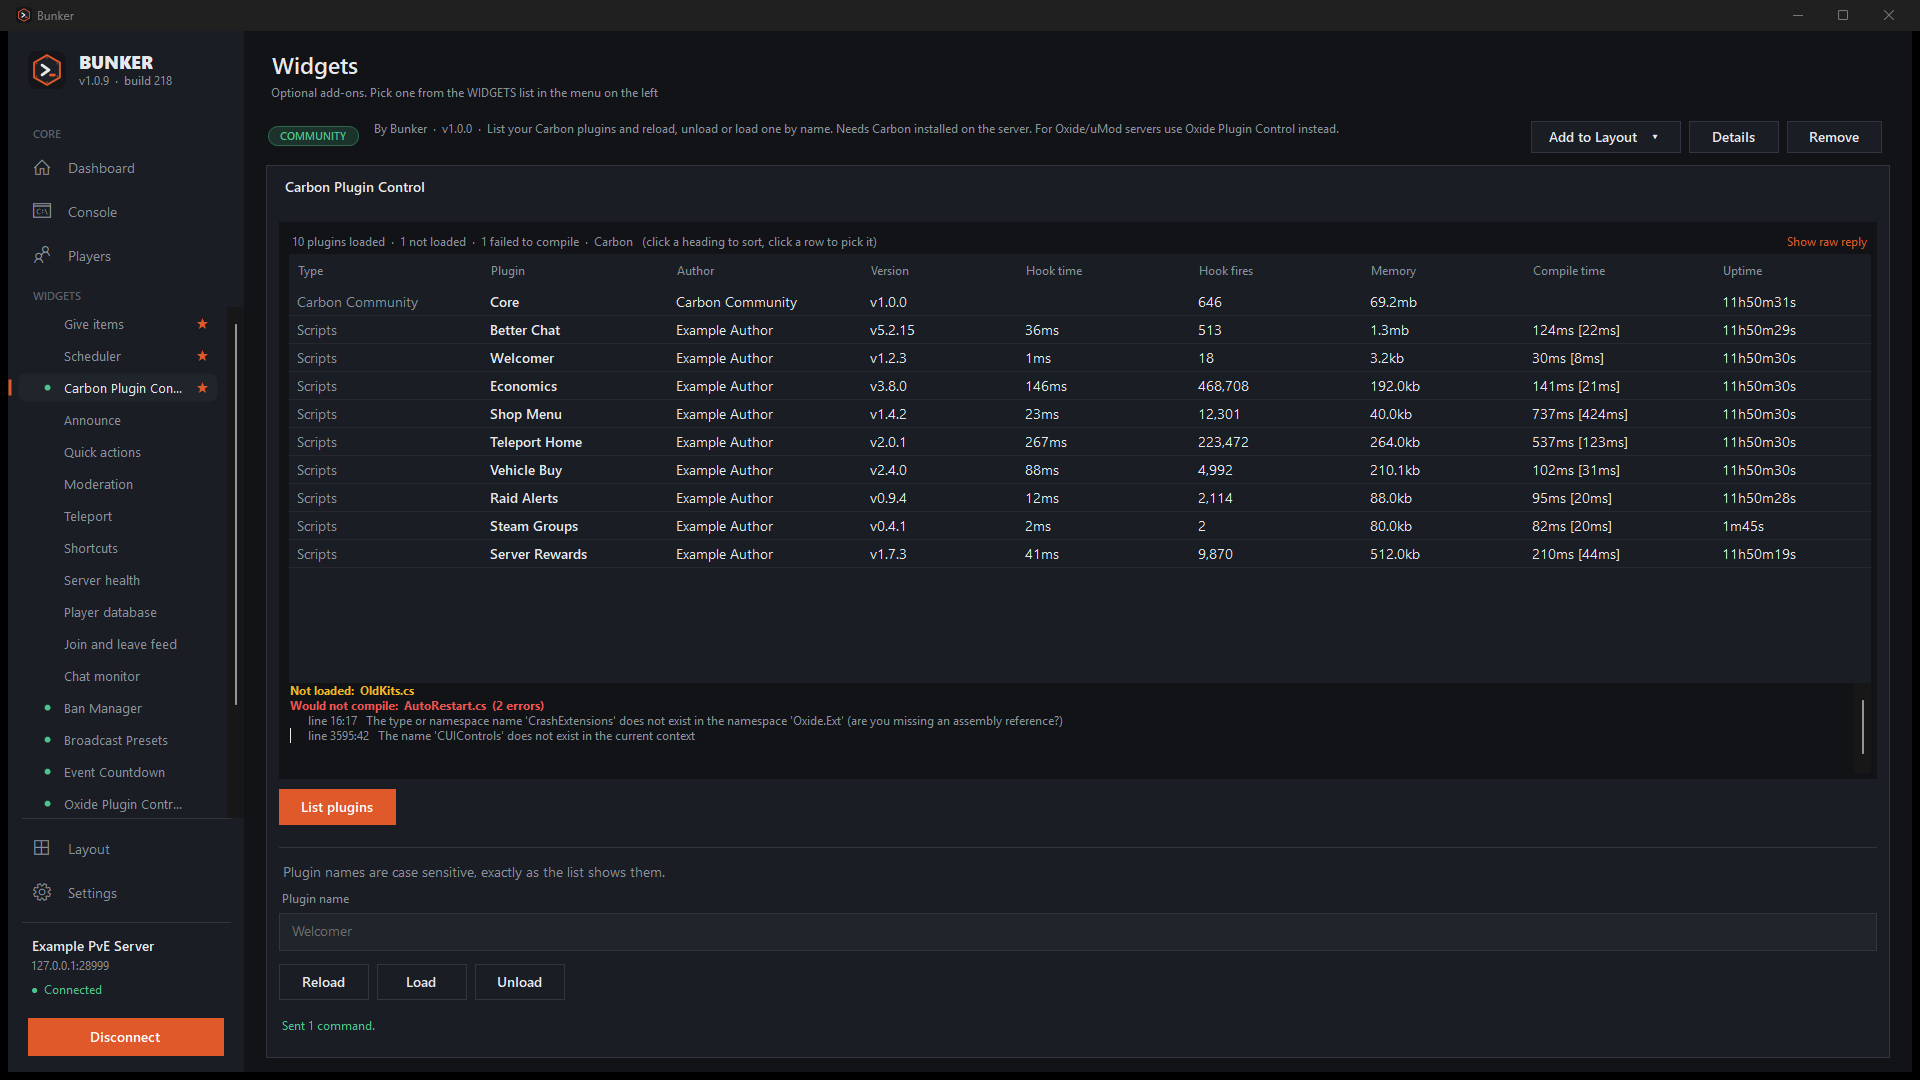Screen dimensions: 1920x1080
Task: Open the Server health widget
Action: (102, 580)
